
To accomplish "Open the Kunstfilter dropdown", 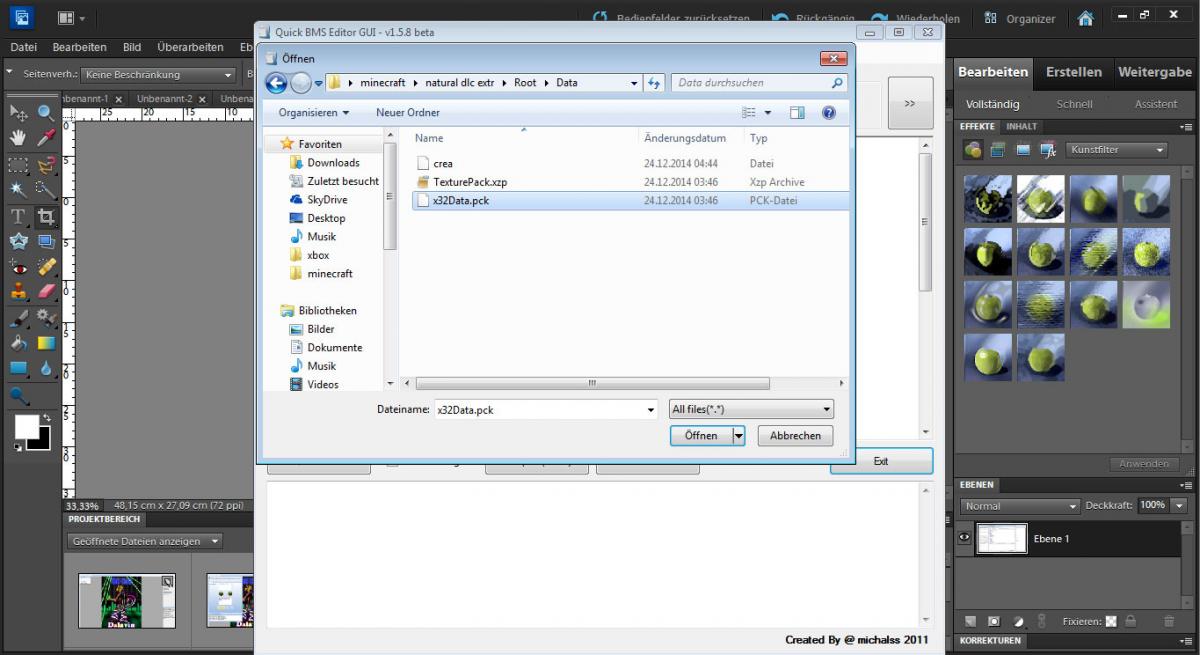I will tap(1116, 150).
